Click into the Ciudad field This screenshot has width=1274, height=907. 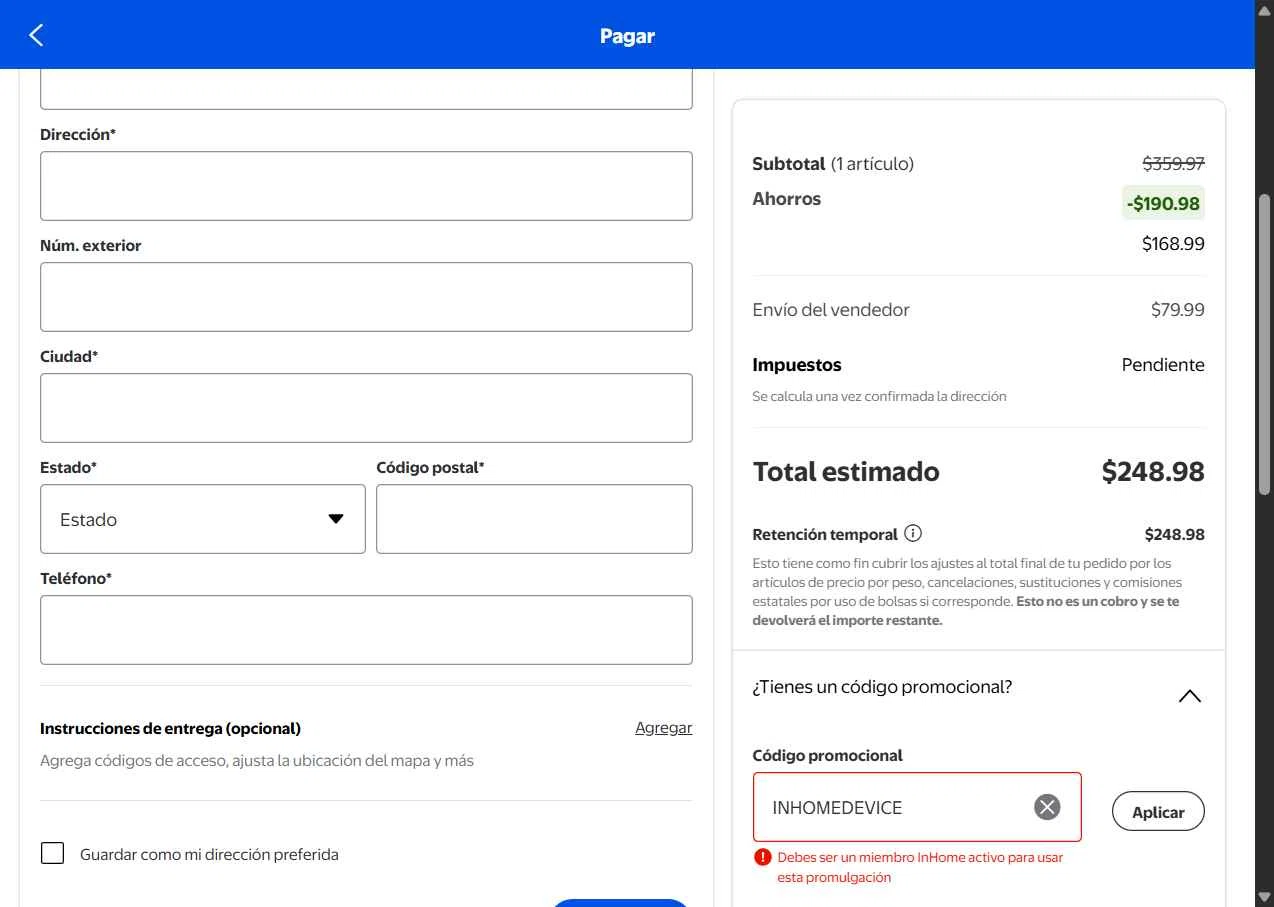[x=366, y=408]
